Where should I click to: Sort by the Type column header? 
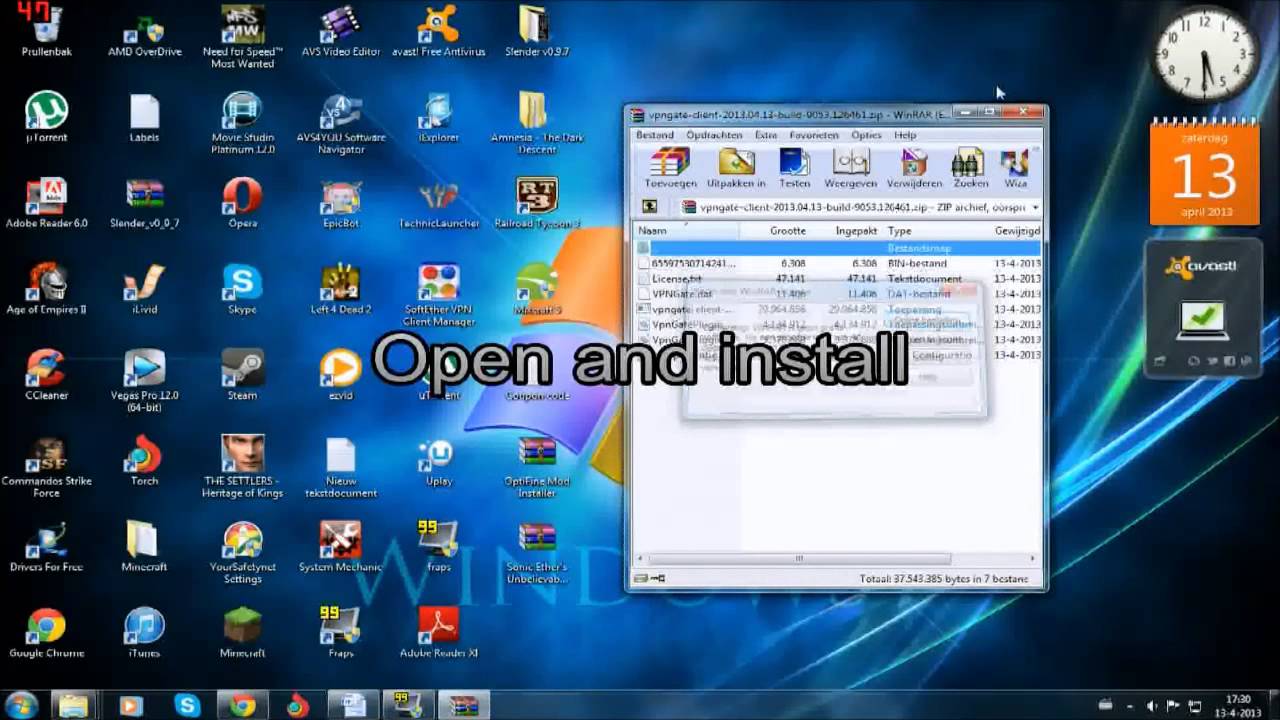936,231
